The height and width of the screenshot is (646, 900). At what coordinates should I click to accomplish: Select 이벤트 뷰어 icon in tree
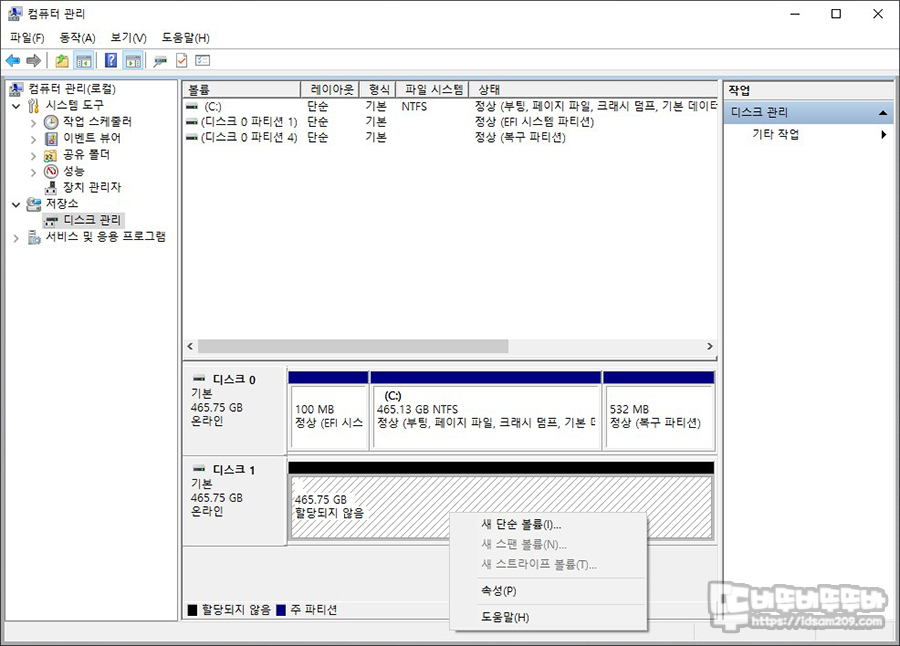(51, 138)
